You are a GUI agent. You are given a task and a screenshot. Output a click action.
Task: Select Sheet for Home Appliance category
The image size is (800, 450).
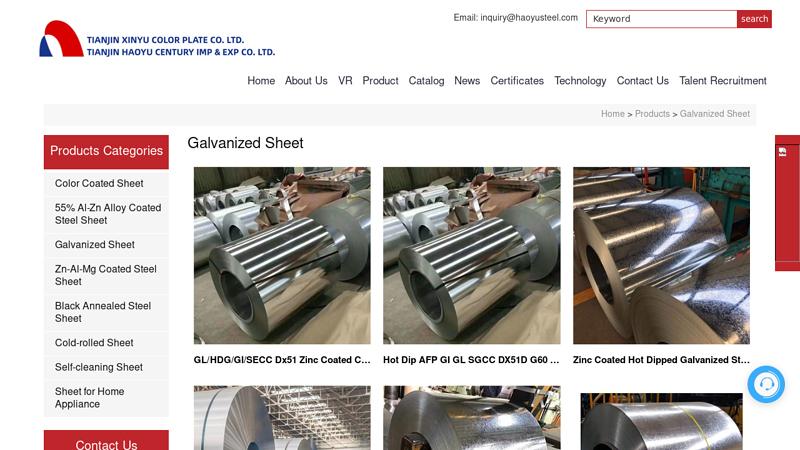(106, 398)
